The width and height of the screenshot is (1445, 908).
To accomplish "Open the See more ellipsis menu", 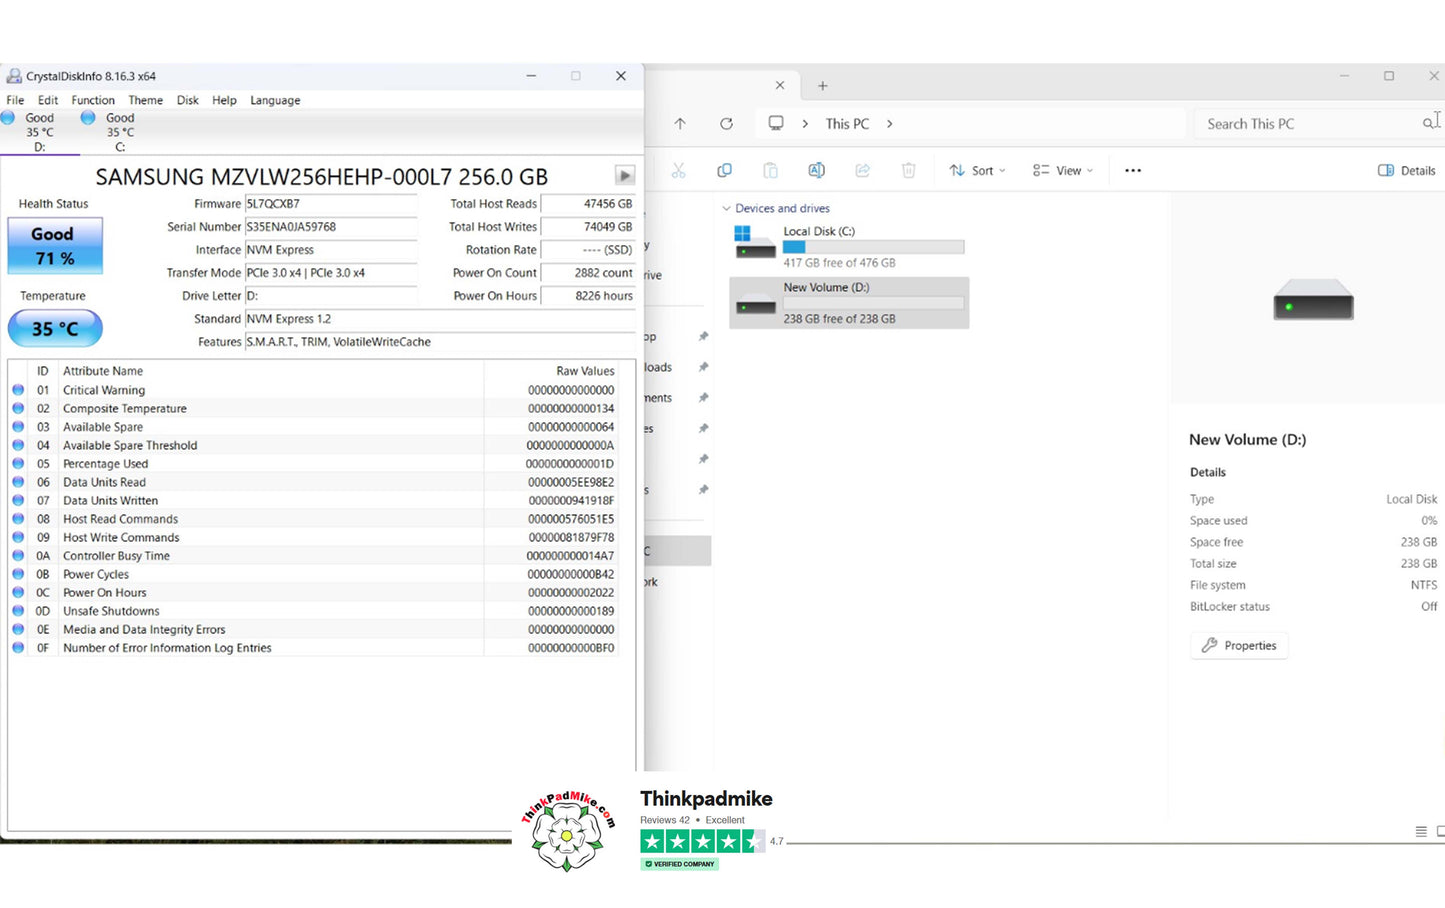I will [x=1133, y=171].
